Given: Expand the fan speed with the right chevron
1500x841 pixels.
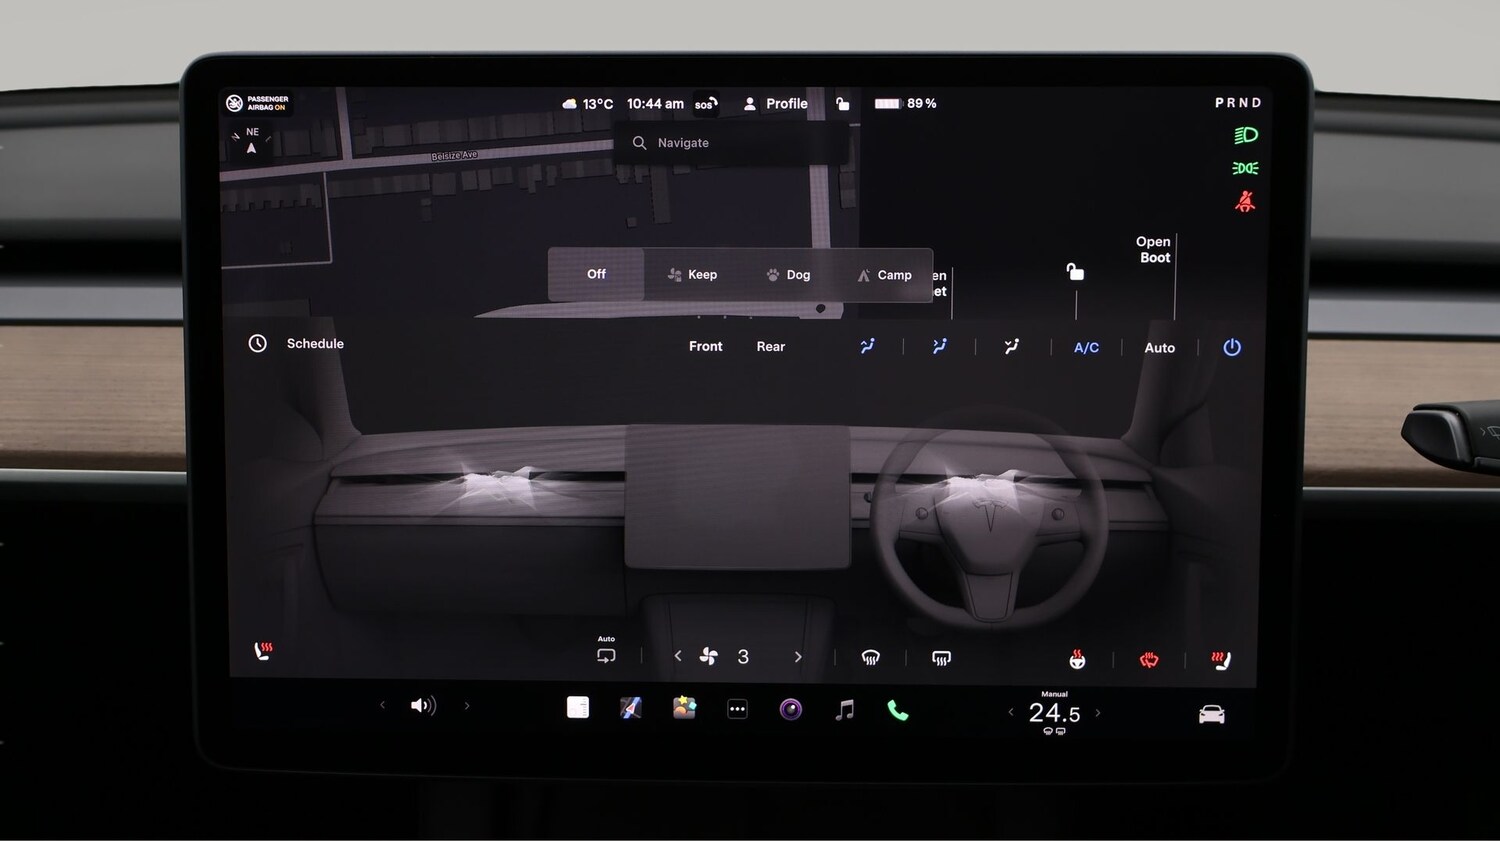Looking at the screenshot, I should click(x=798, y=656).
